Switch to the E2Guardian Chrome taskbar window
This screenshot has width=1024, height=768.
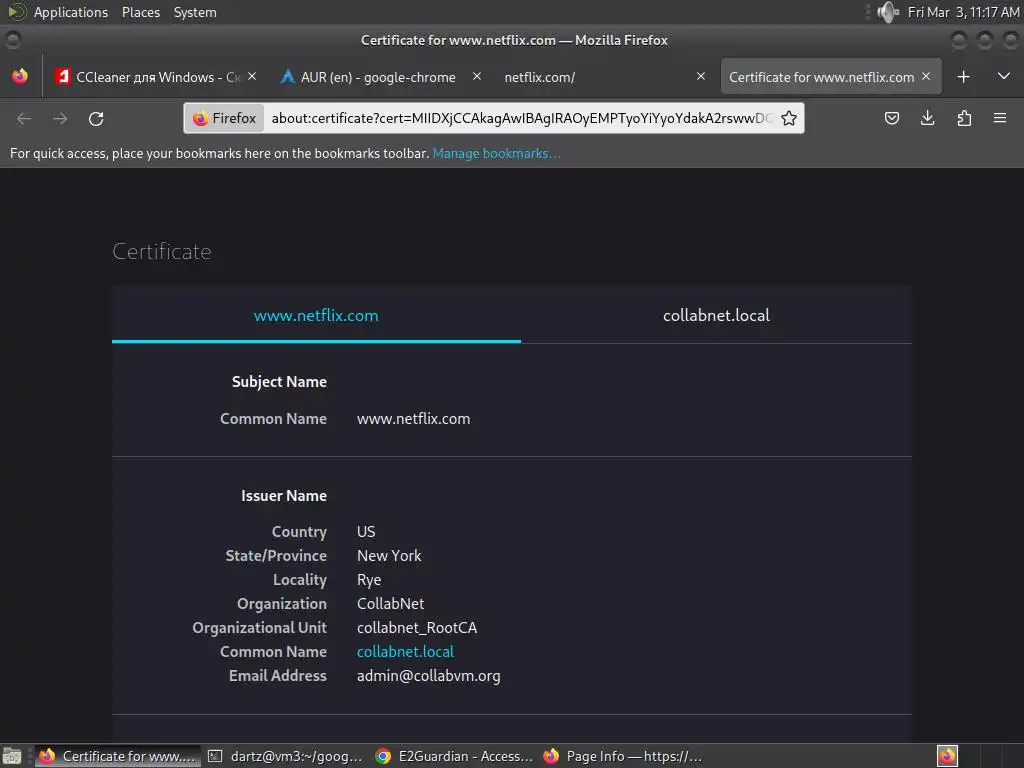[455, 756]
